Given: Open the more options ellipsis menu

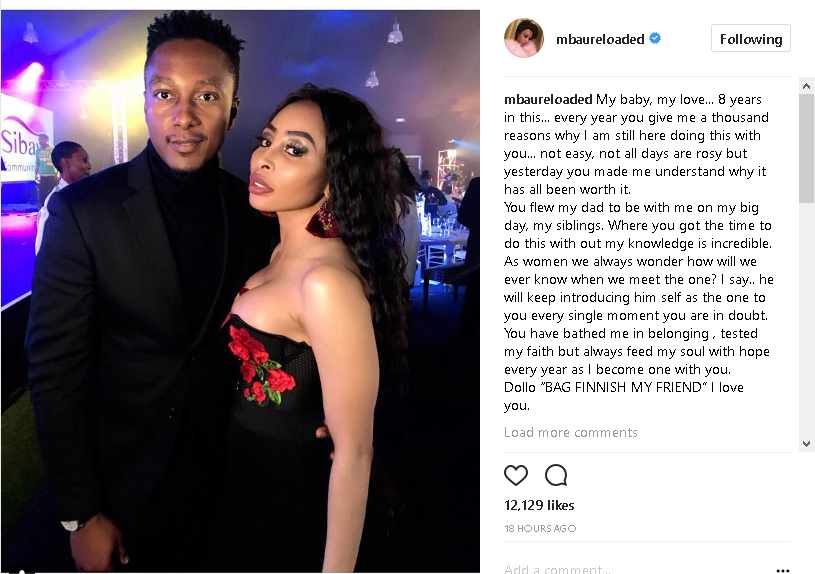Looking at the screenshot, I should point(783,570).
